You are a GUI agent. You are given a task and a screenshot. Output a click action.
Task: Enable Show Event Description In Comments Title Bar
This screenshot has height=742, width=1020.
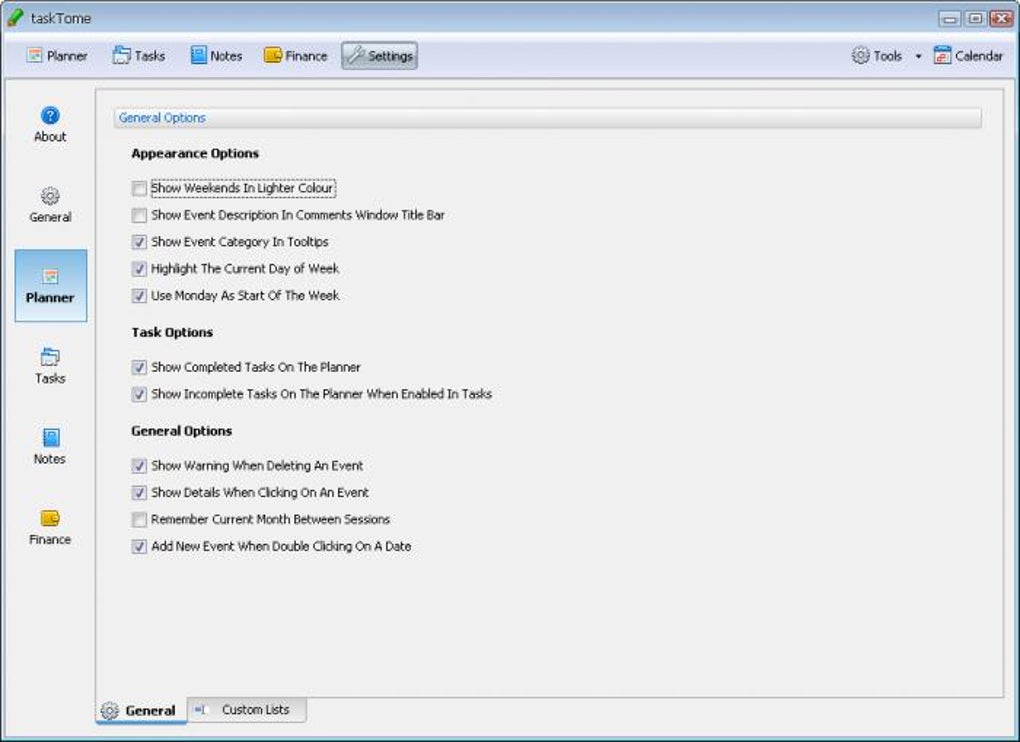139,215
